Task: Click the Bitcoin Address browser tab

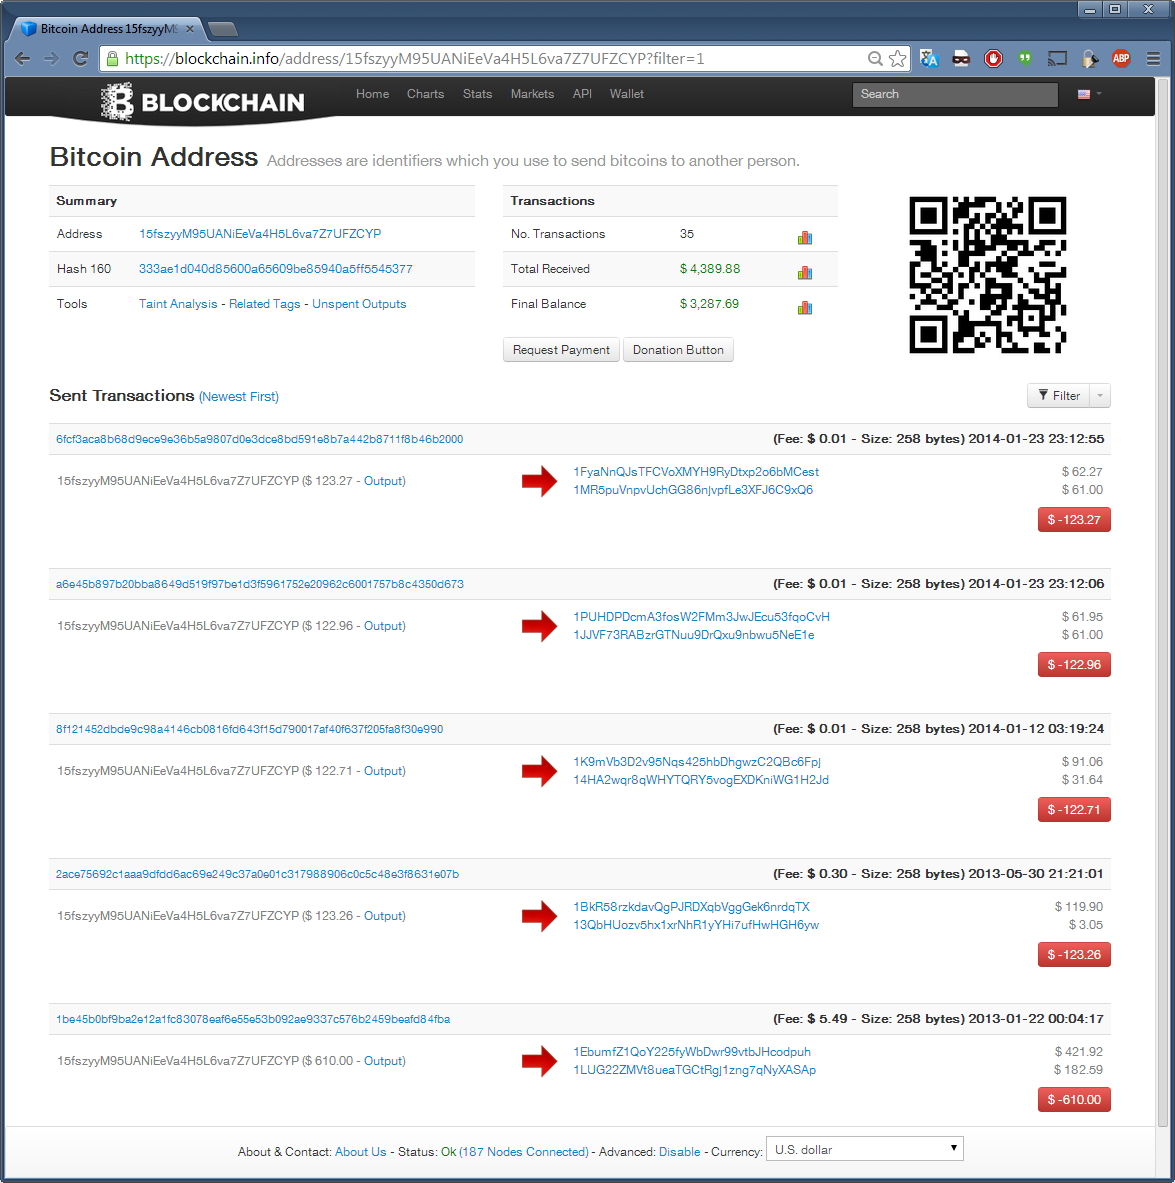Action: coord(106,29)
